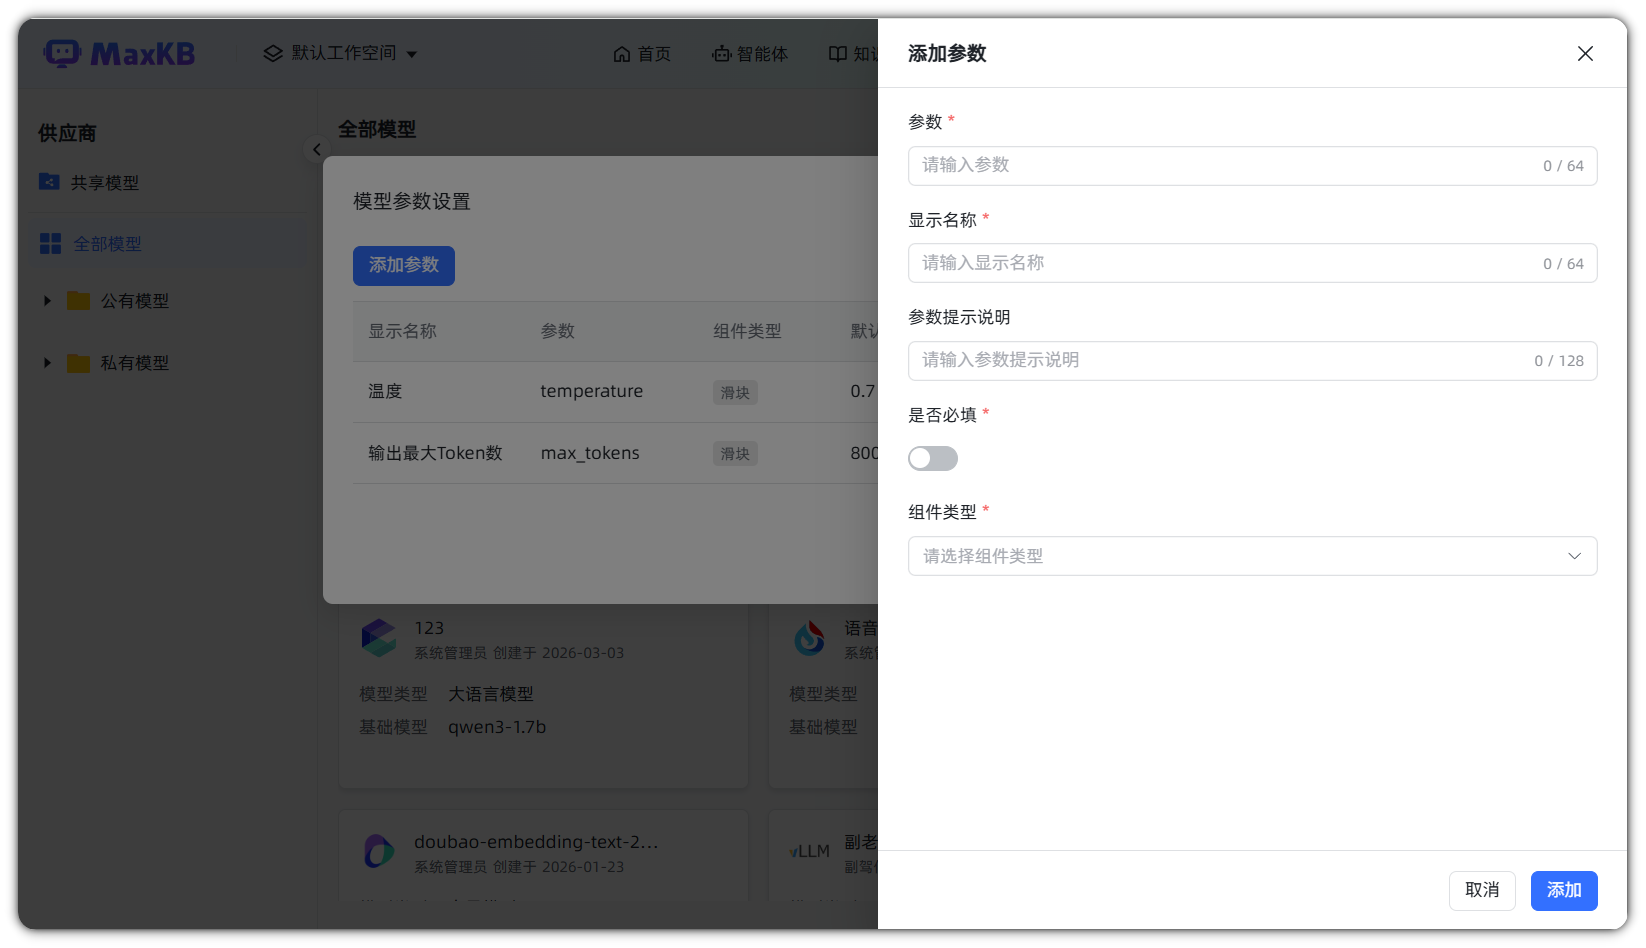Select 全部模型 in the sidebar

[x=170, y=244]
